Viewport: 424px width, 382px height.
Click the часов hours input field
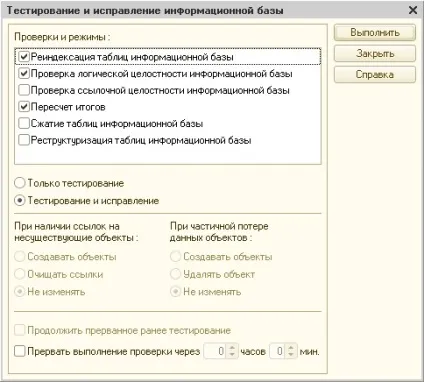coord(215,351)
